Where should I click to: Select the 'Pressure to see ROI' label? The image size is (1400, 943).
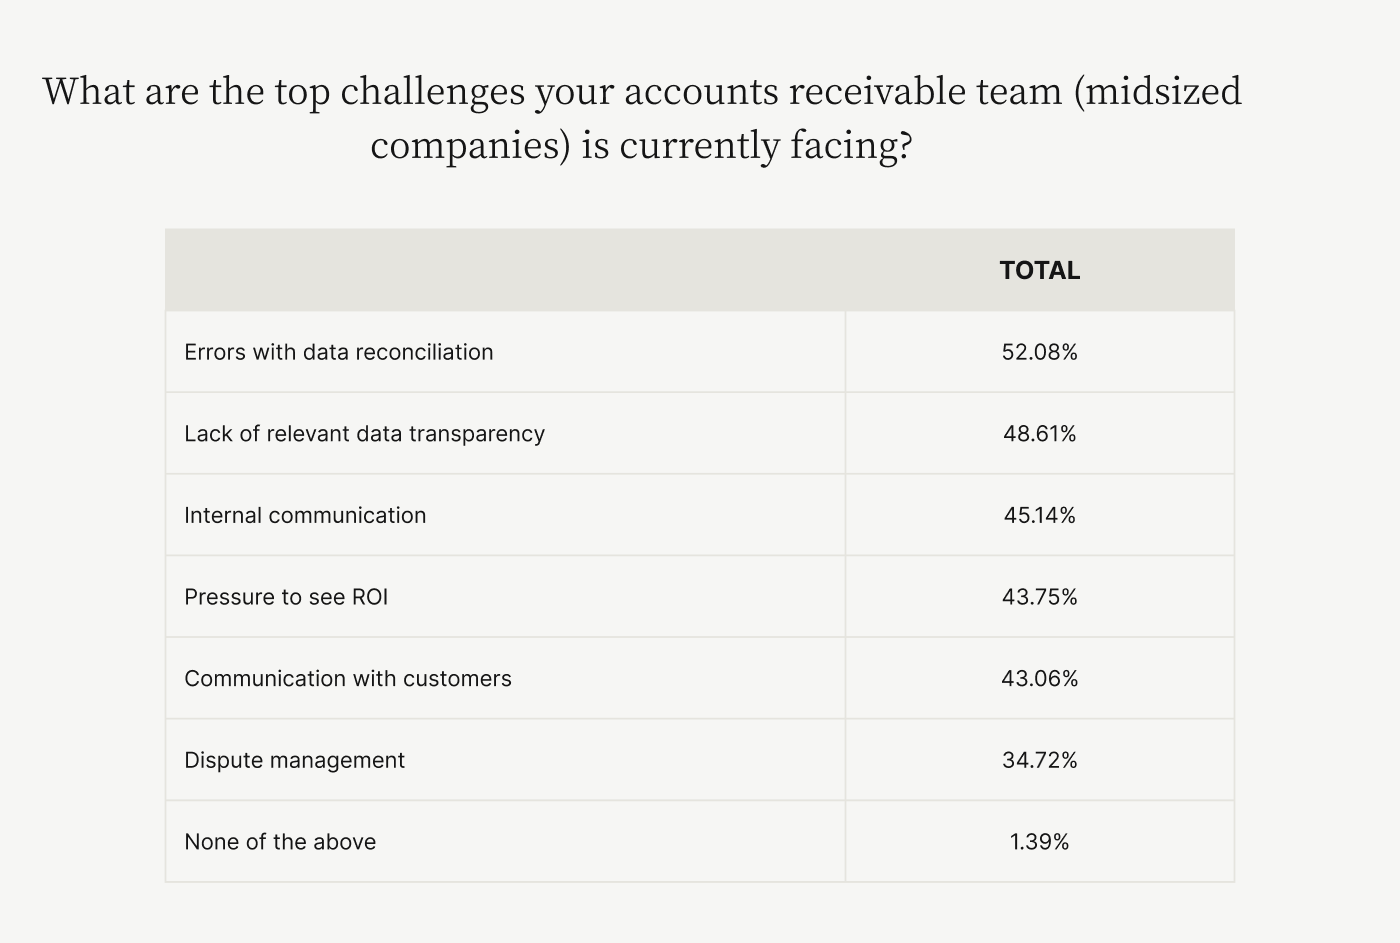286,597
